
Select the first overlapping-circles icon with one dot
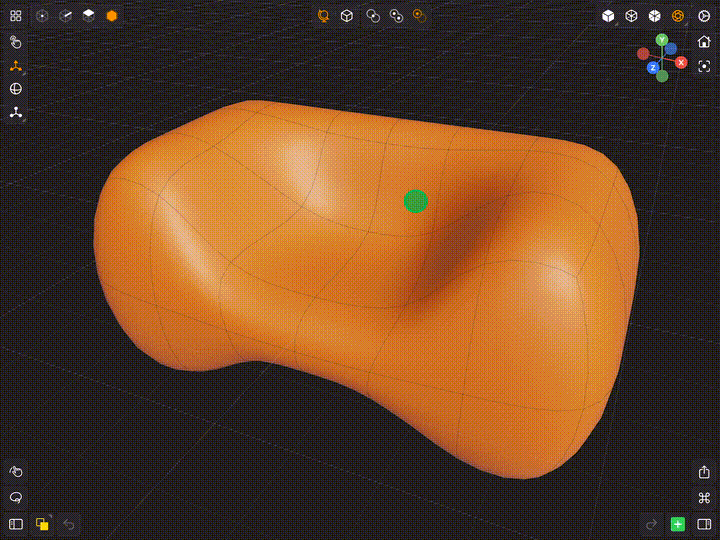tap(373, 16)
